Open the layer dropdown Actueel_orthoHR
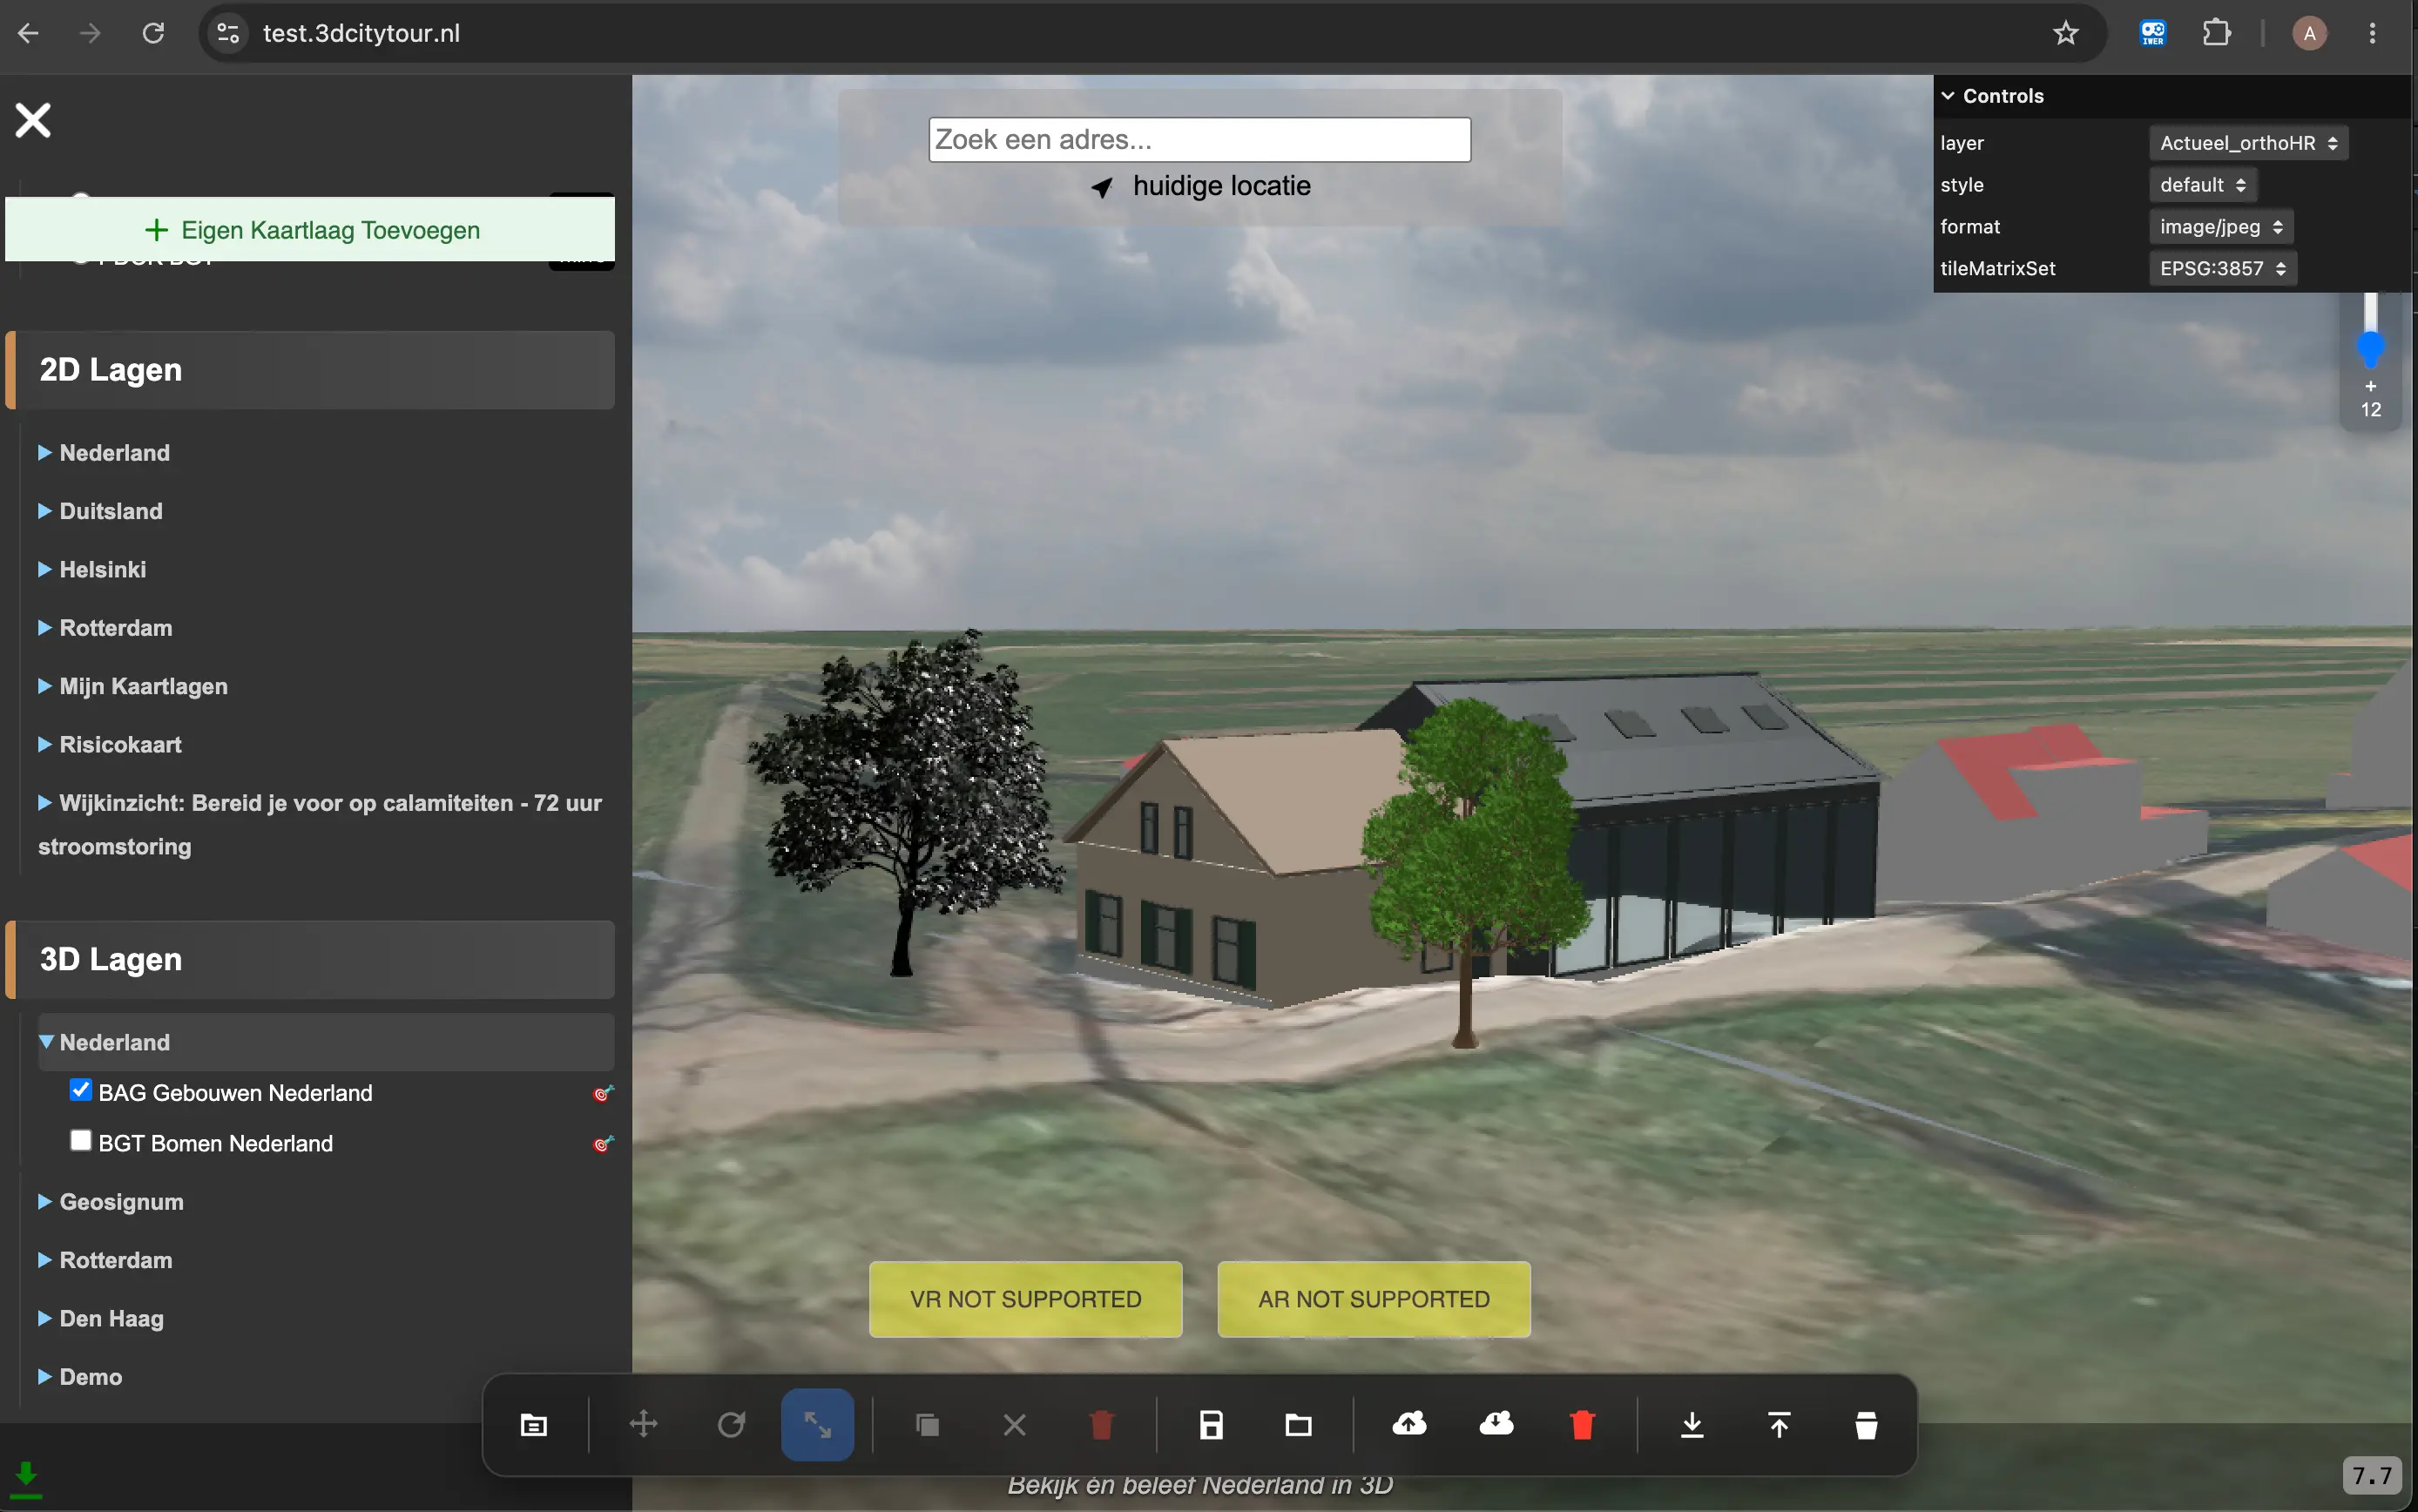This screenshot has height=1512, width=2418. click(x=2248, y=143)
